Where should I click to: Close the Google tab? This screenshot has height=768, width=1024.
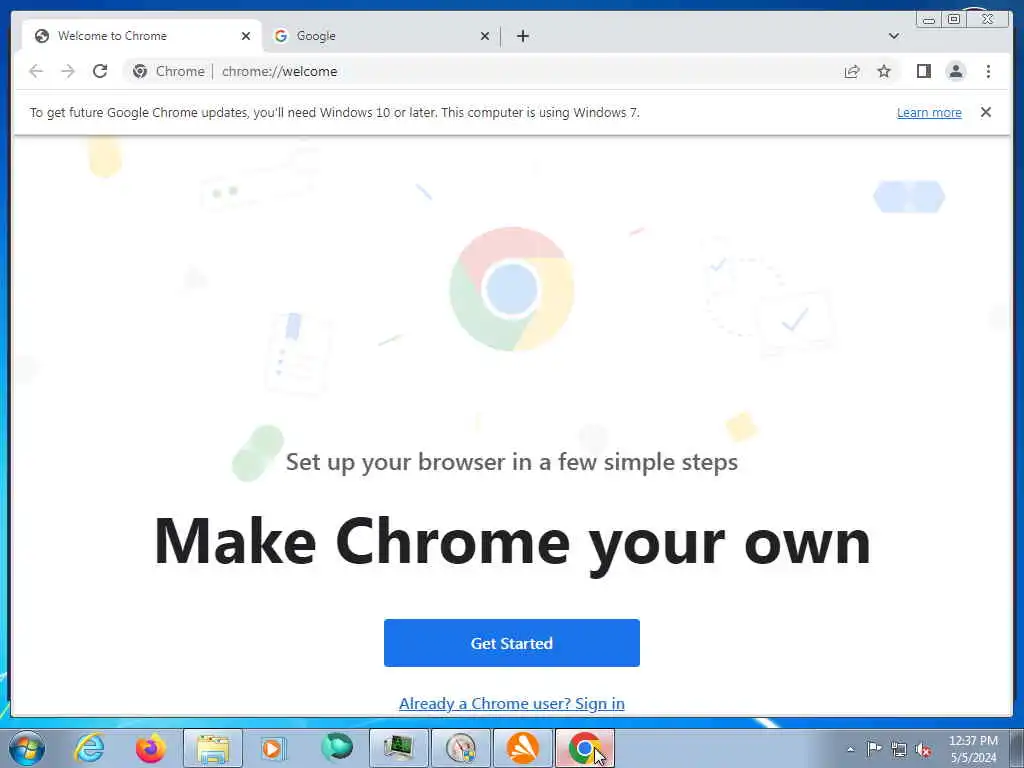[x=485, y=36]
